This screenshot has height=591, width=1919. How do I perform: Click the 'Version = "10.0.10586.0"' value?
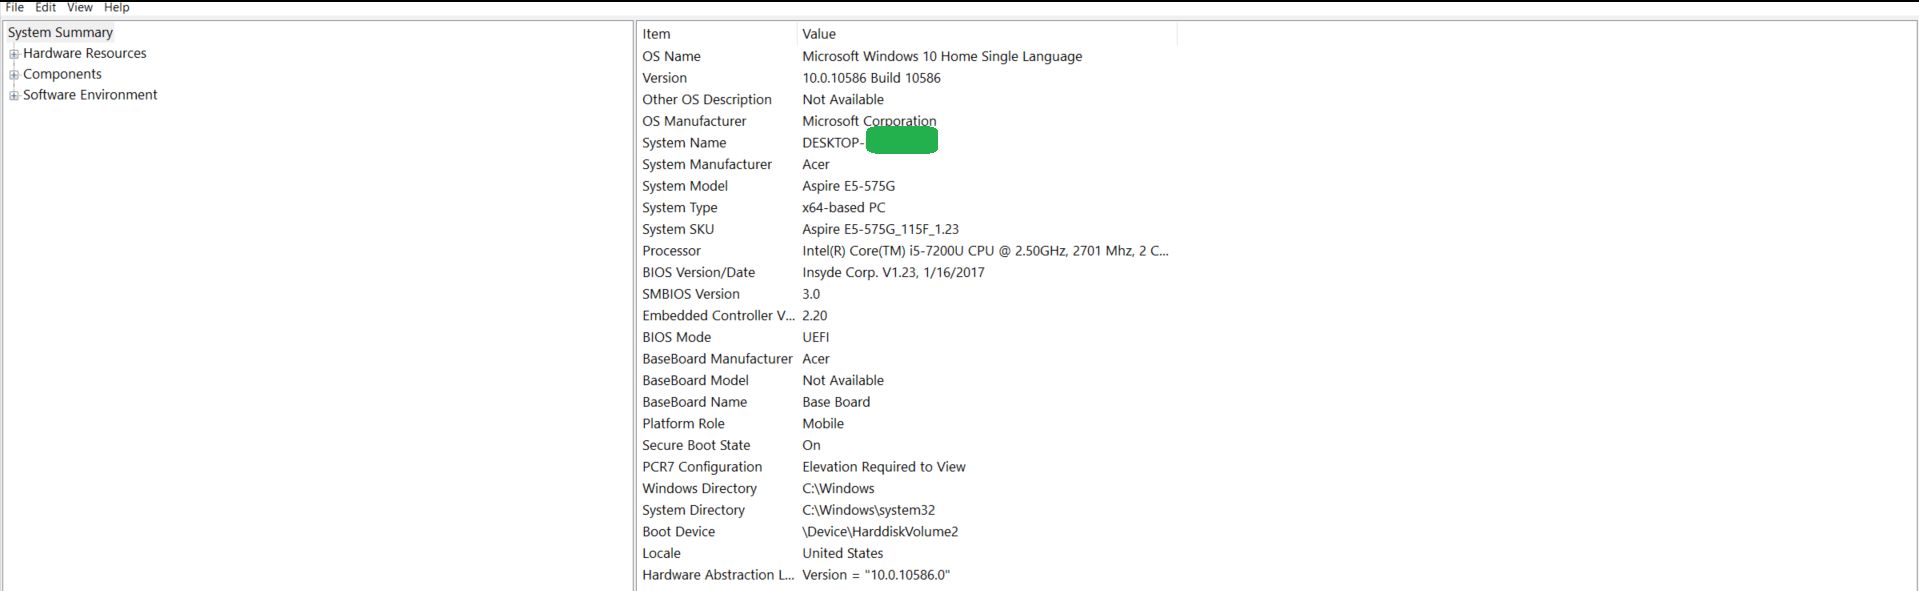pyautogui.click(x=876, y=575)
